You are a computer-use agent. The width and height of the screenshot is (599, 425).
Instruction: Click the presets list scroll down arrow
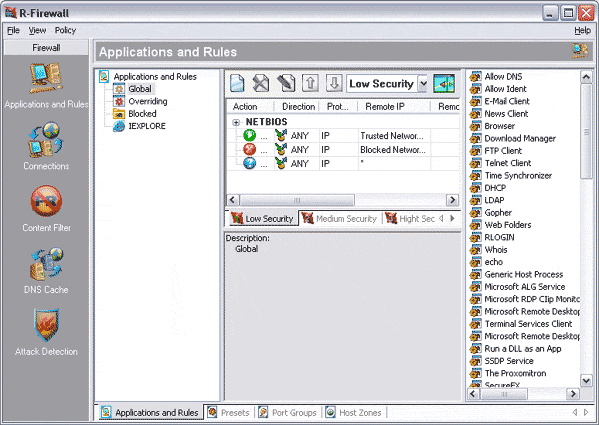point(586,380)
